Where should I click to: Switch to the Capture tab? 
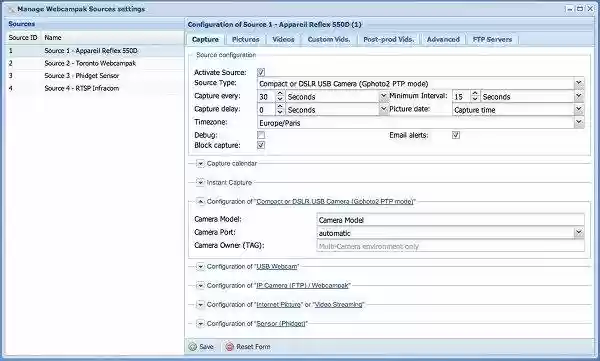[x=205, y=39]
